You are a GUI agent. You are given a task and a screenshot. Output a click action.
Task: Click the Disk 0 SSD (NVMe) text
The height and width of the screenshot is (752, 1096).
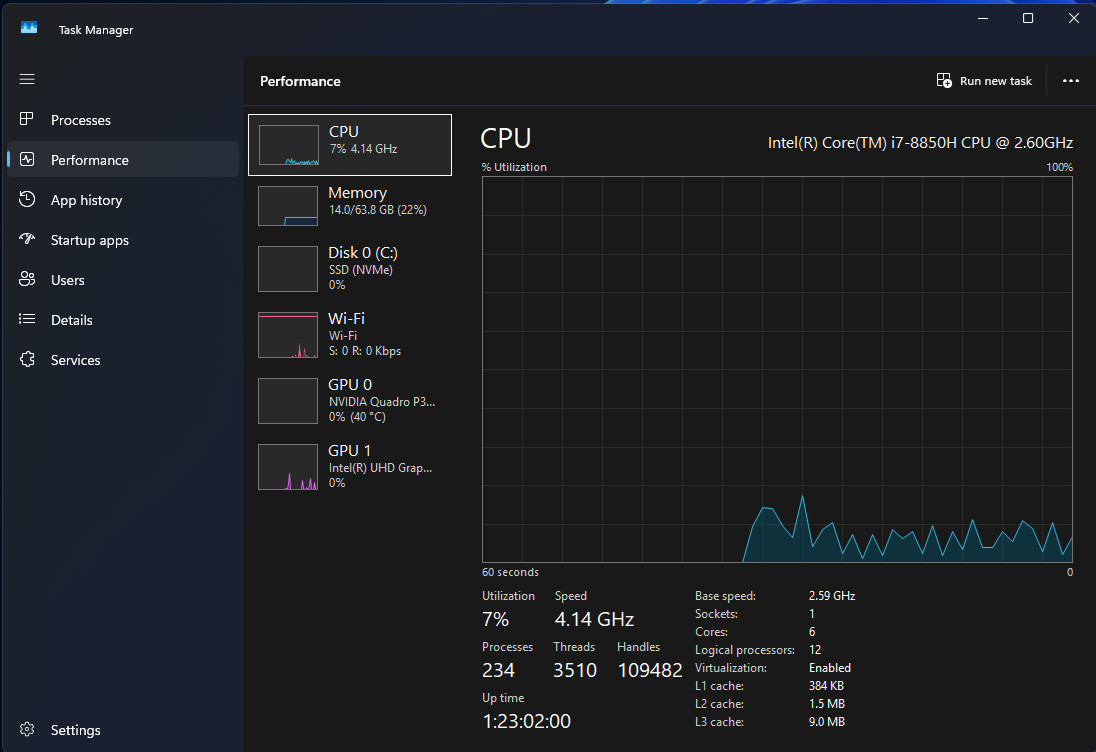363,268
